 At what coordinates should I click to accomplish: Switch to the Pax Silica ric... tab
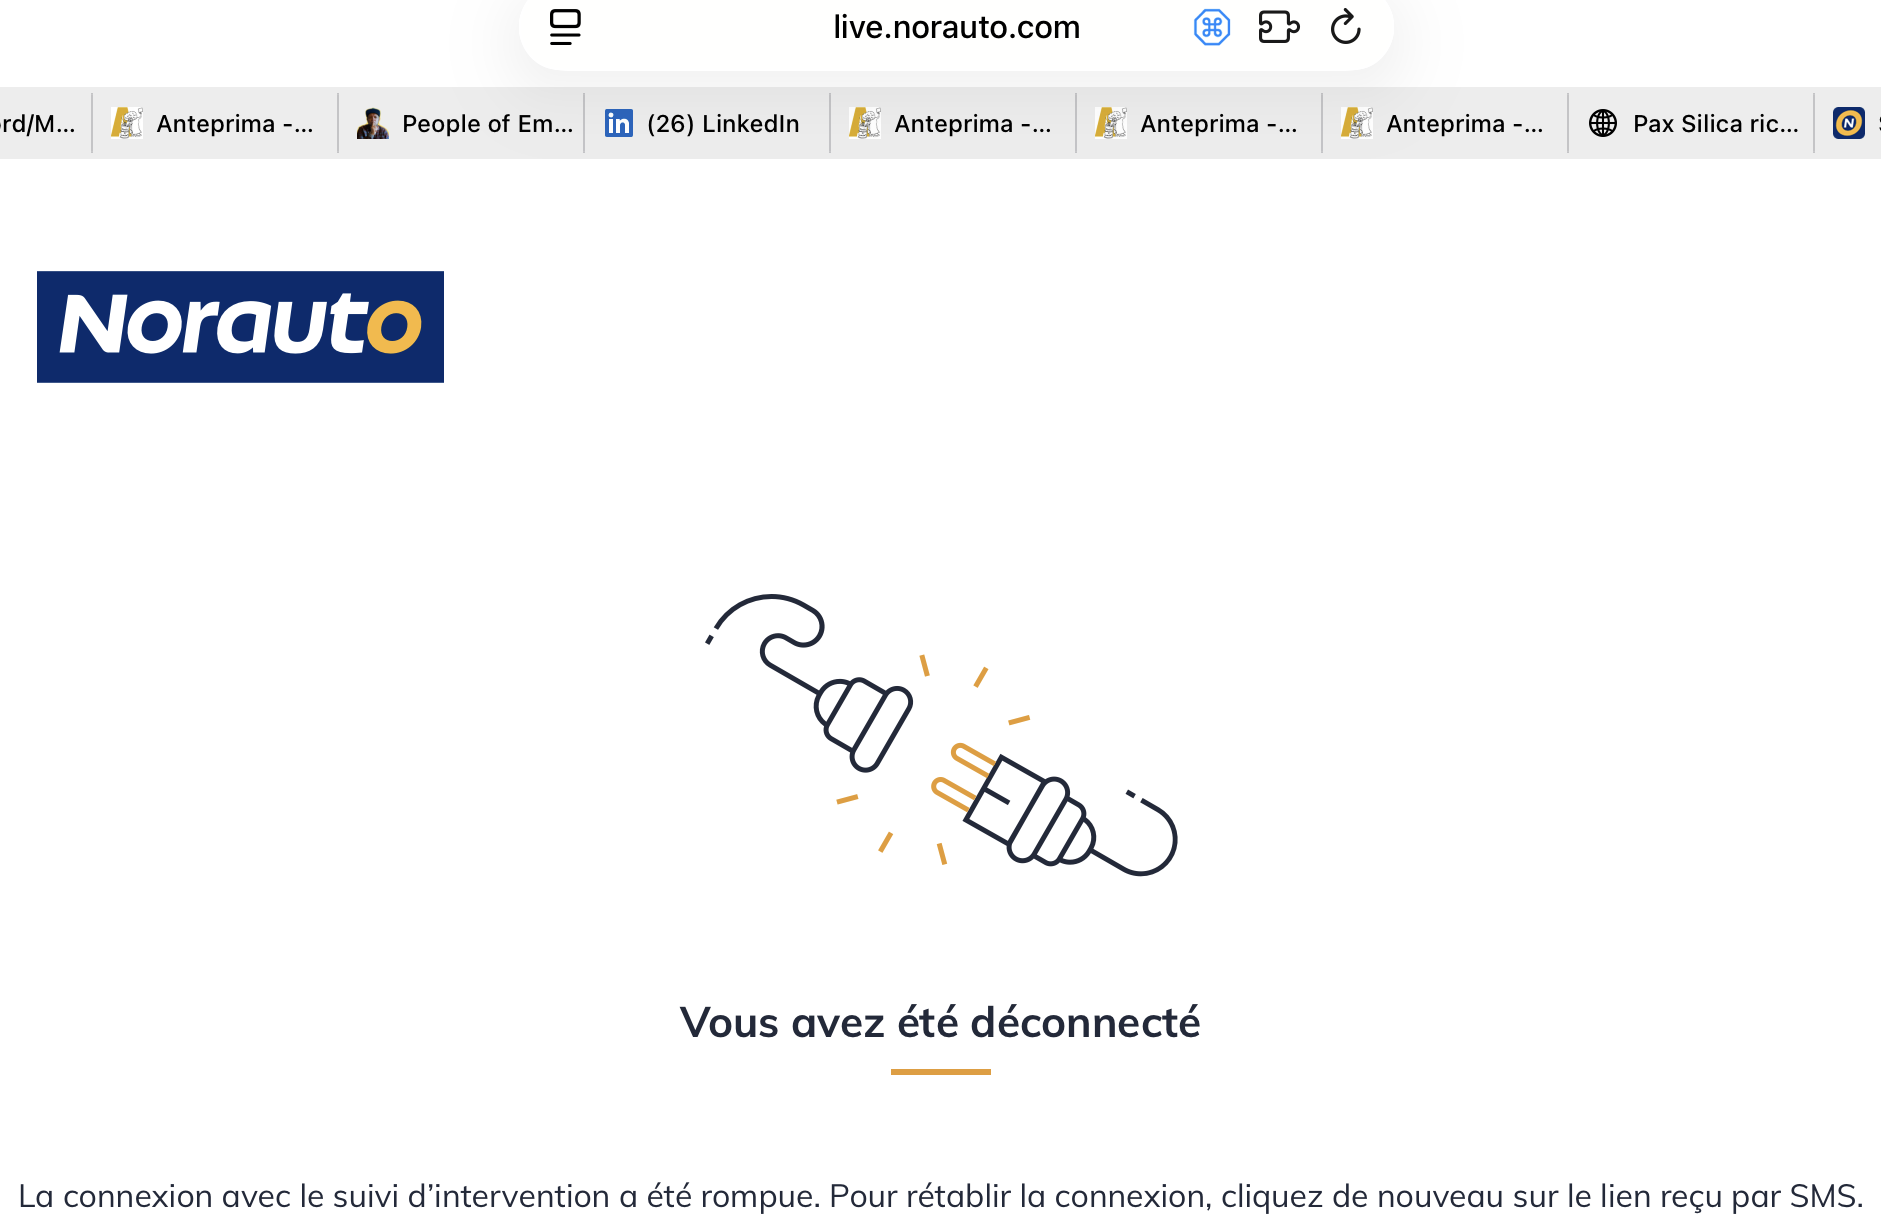[x=1691, y=123]
